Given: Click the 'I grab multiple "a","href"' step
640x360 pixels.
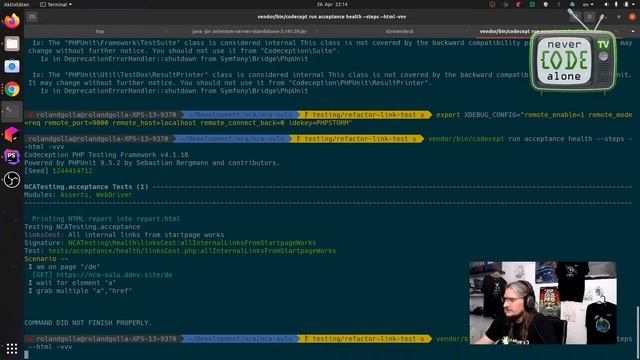Looking at the screenshot, I should pos(80,291).
